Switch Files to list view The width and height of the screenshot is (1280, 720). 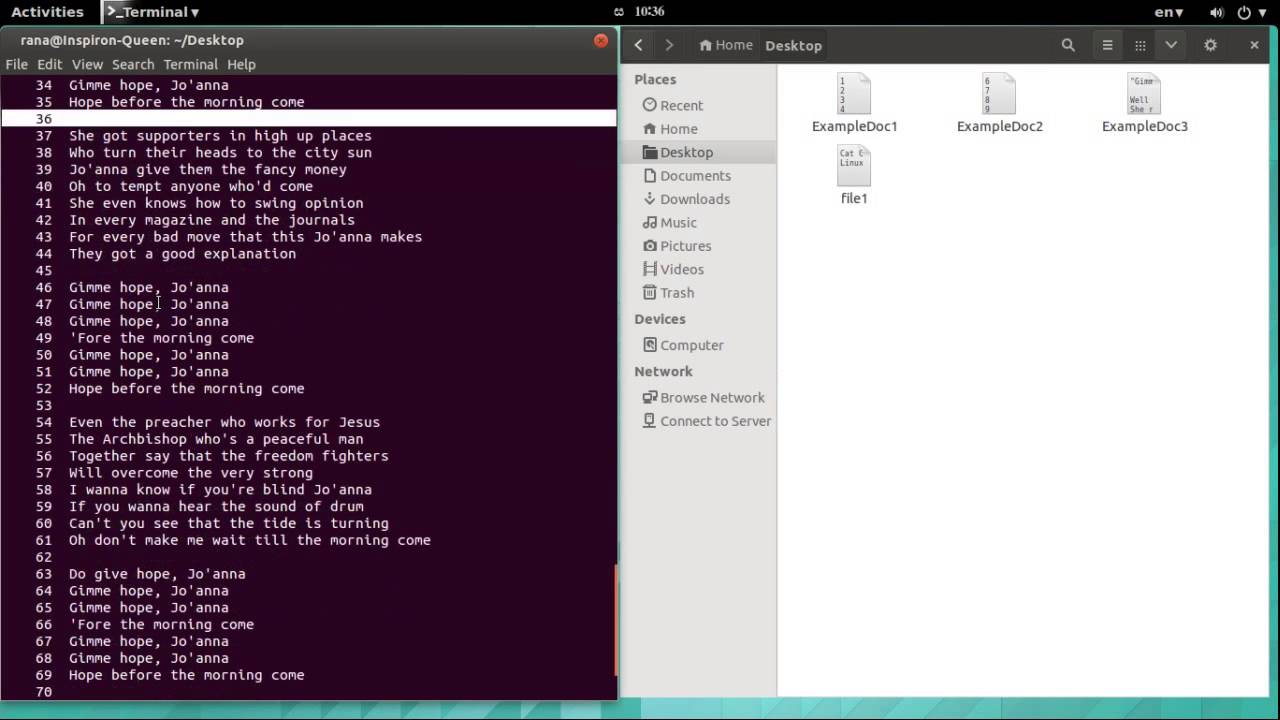(1107, 45)
